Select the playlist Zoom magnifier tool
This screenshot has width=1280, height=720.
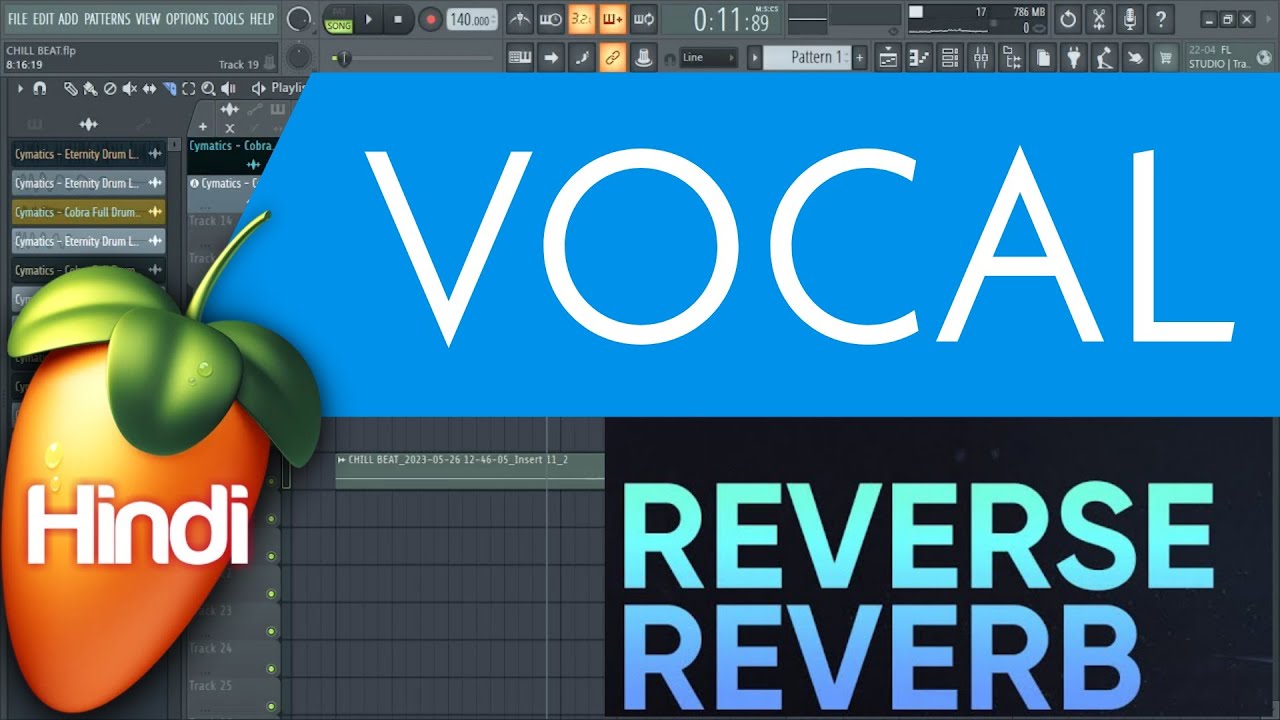pyautogui.click(x=208, y=88)
